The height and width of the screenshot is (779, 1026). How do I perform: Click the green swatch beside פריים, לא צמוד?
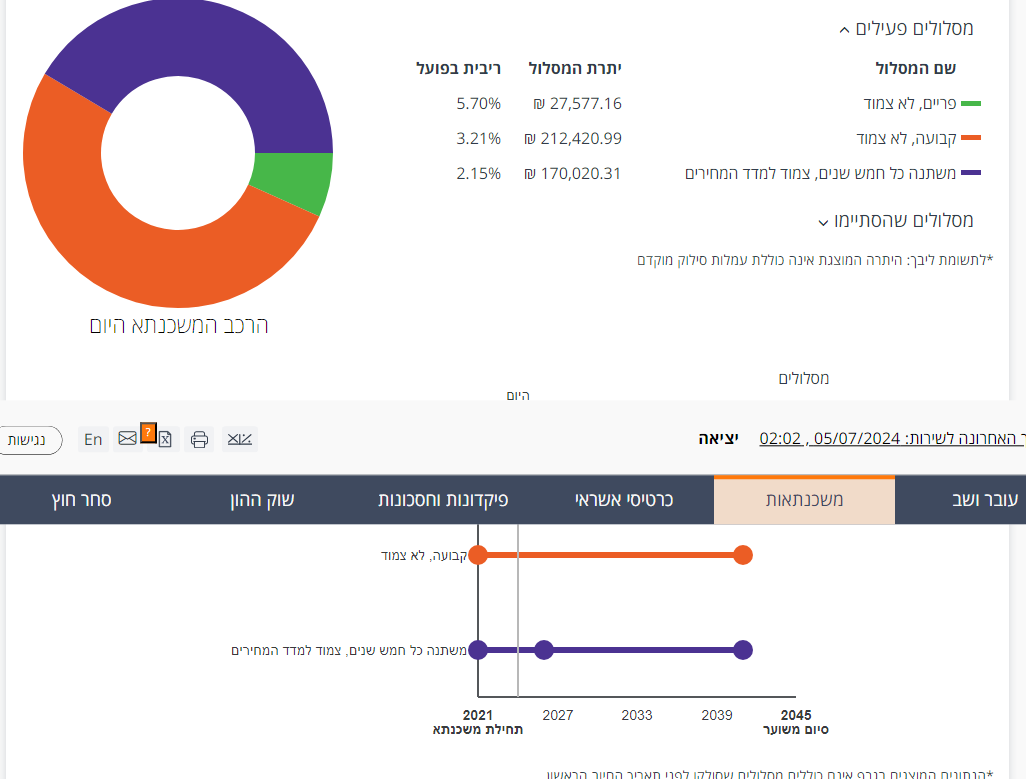point(971,103)
